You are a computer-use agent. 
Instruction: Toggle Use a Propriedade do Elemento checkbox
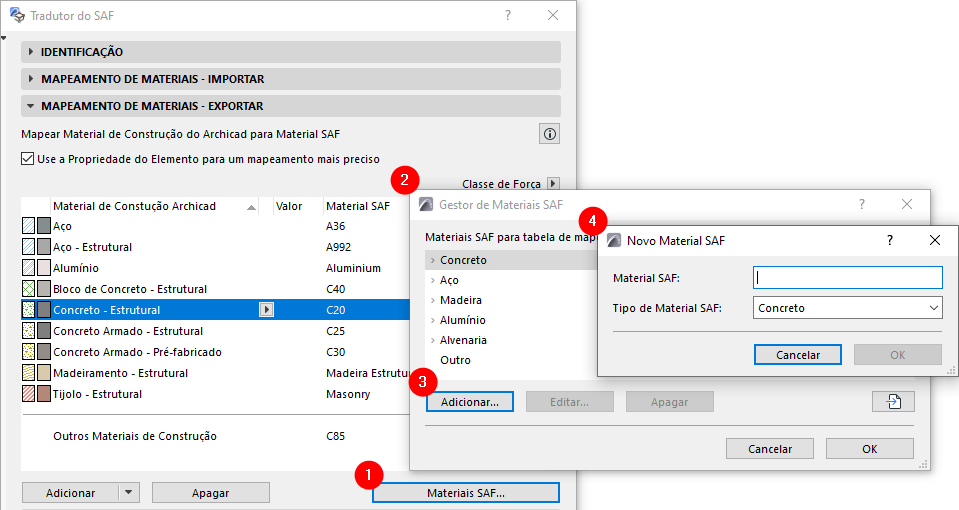[x=28, y=159]
